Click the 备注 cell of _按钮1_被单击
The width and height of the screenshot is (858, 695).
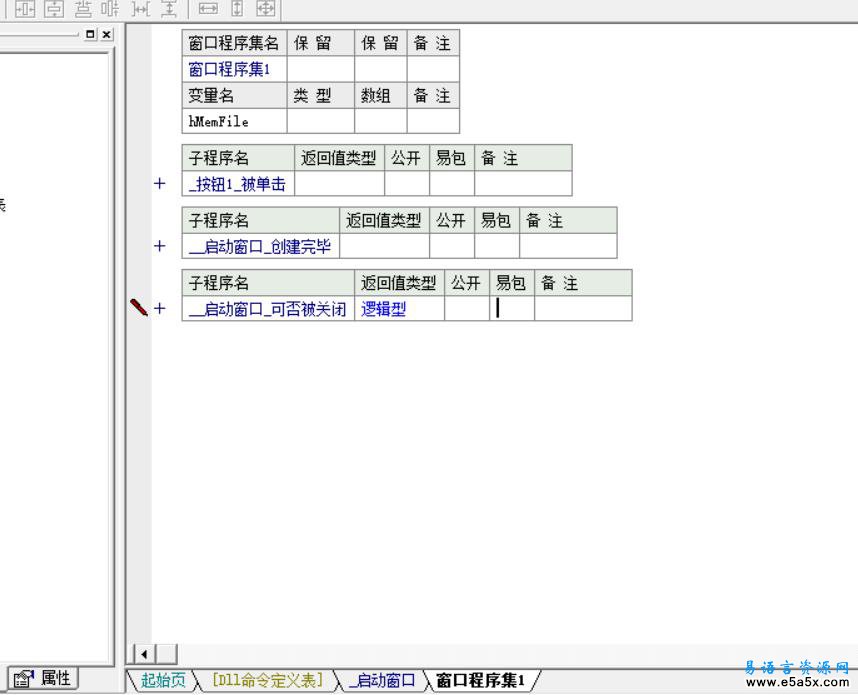[523, 184]
